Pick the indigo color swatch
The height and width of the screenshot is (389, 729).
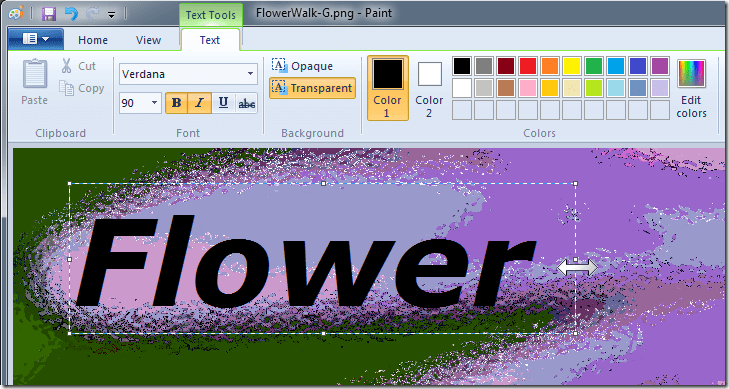click(638, 66)
